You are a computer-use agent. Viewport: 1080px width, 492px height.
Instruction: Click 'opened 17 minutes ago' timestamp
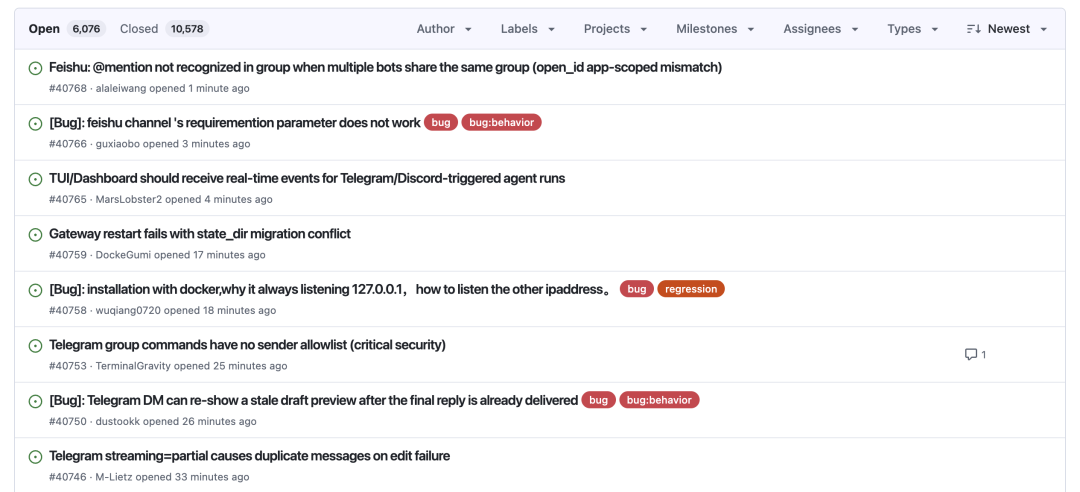[x=210, y=255]
